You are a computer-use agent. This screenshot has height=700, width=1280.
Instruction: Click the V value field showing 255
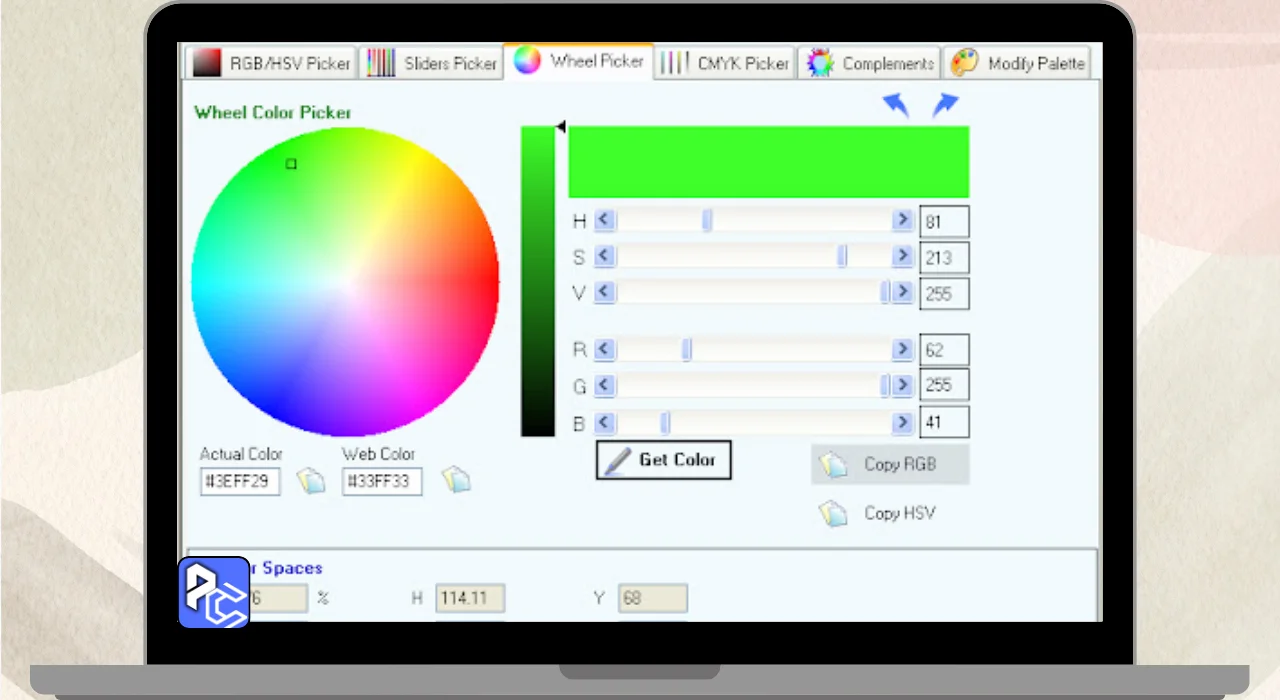[944, 294]
